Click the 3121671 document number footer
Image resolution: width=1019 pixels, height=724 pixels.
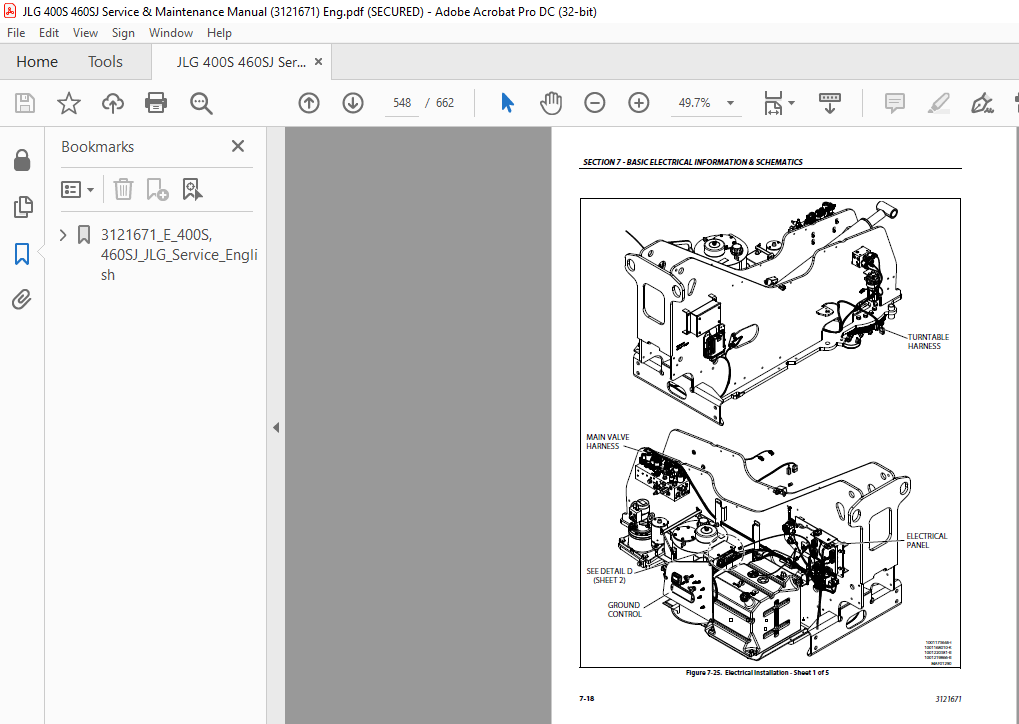click(x=948, y=699)
